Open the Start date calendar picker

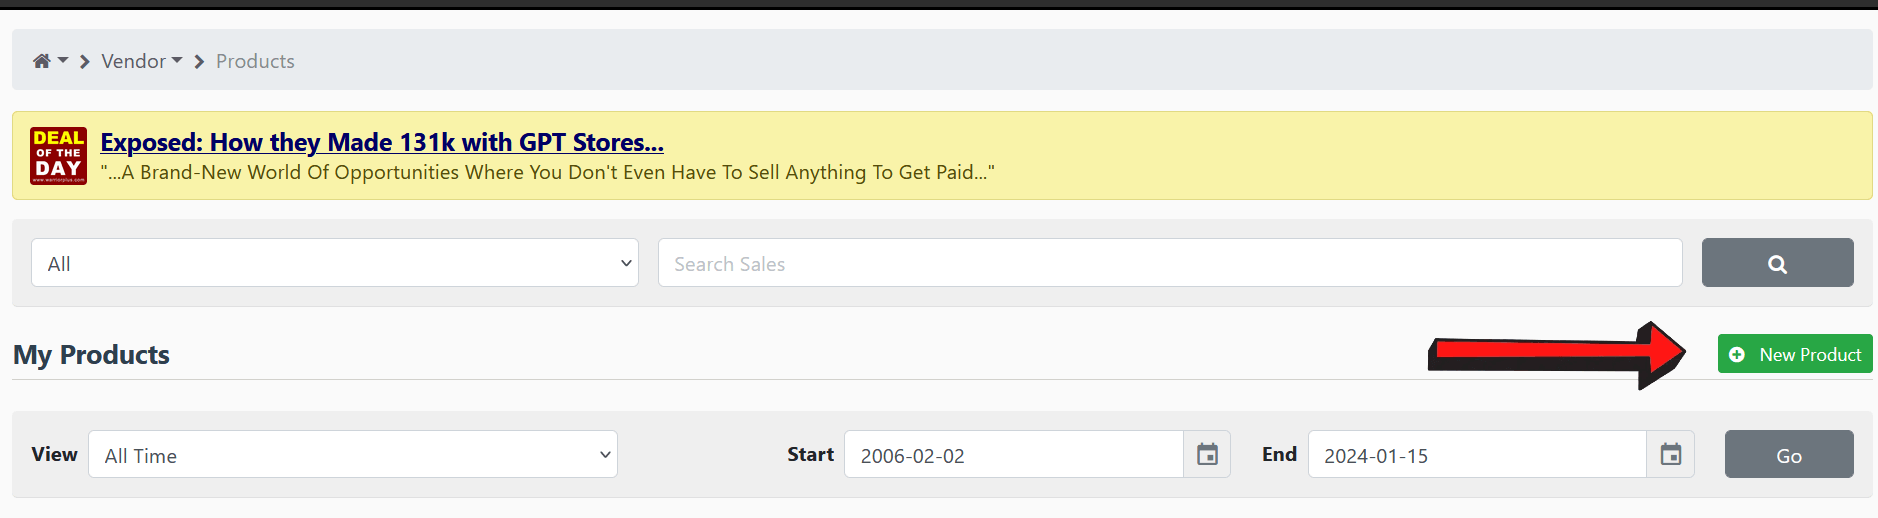(x=1207, y=455)
